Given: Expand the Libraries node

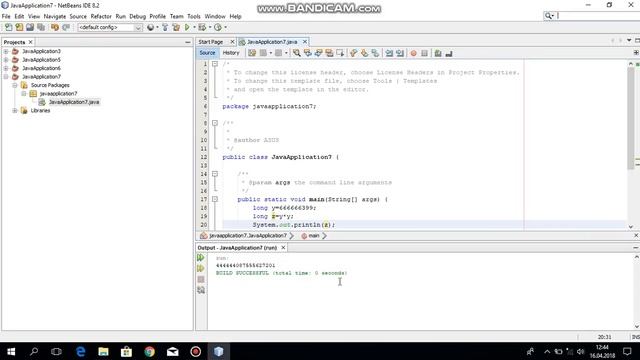Looking at the screenshot, I should click(x=15, y=111).
